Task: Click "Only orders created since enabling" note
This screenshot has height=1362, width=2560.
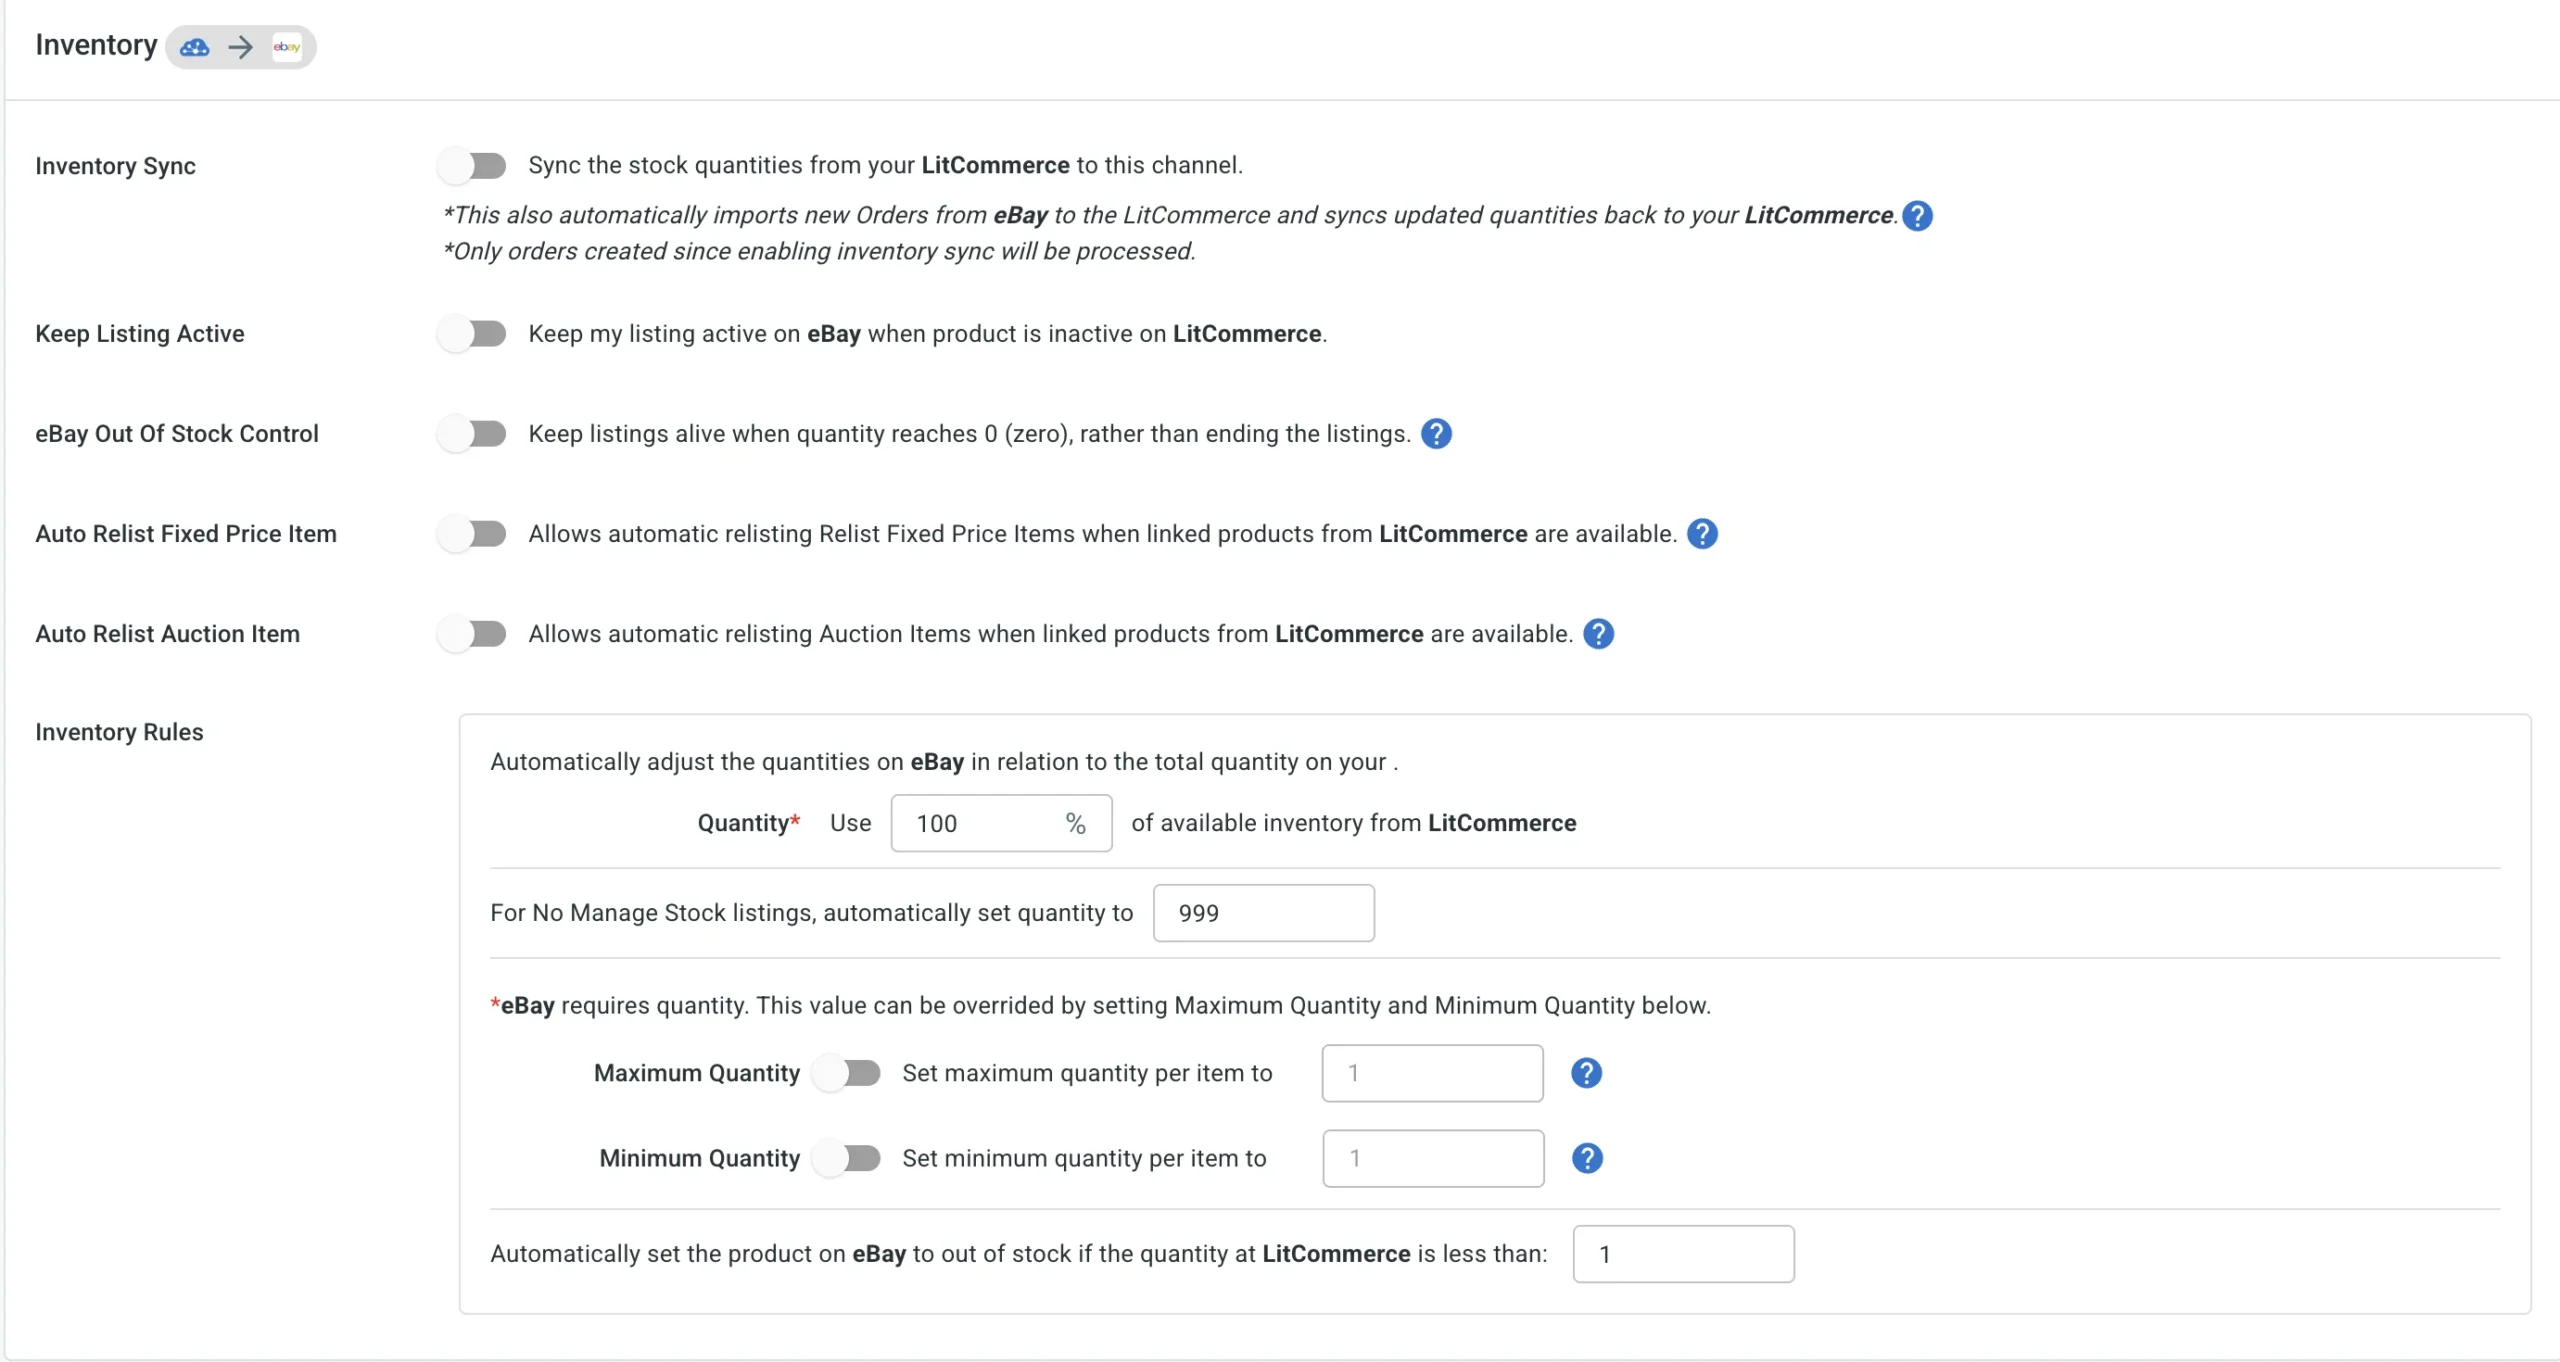Action: coord(819,251)
